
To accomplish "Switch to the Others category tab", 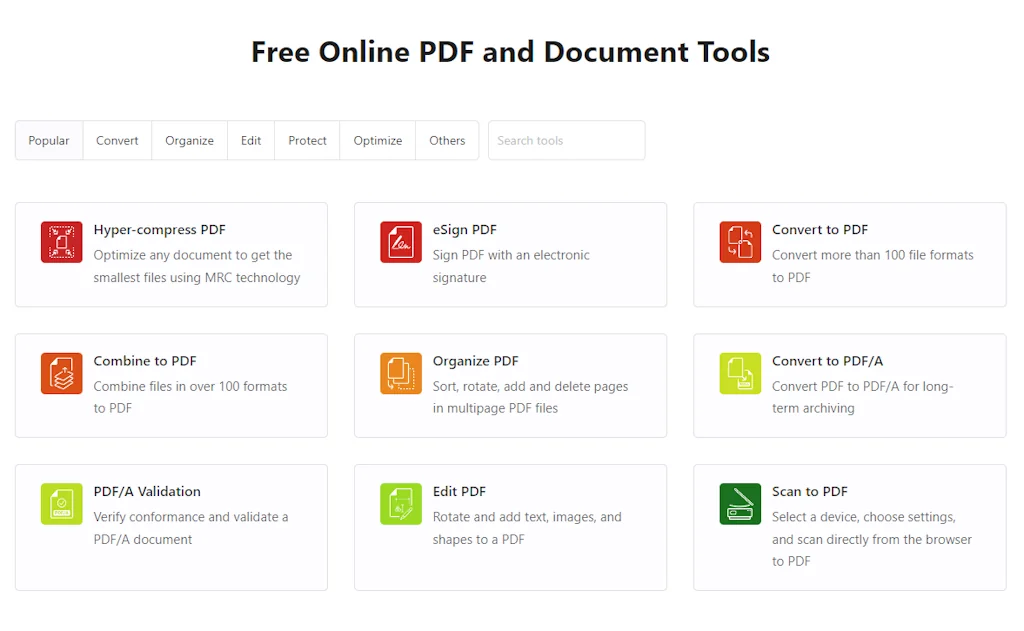I will (x=447, y=140).
